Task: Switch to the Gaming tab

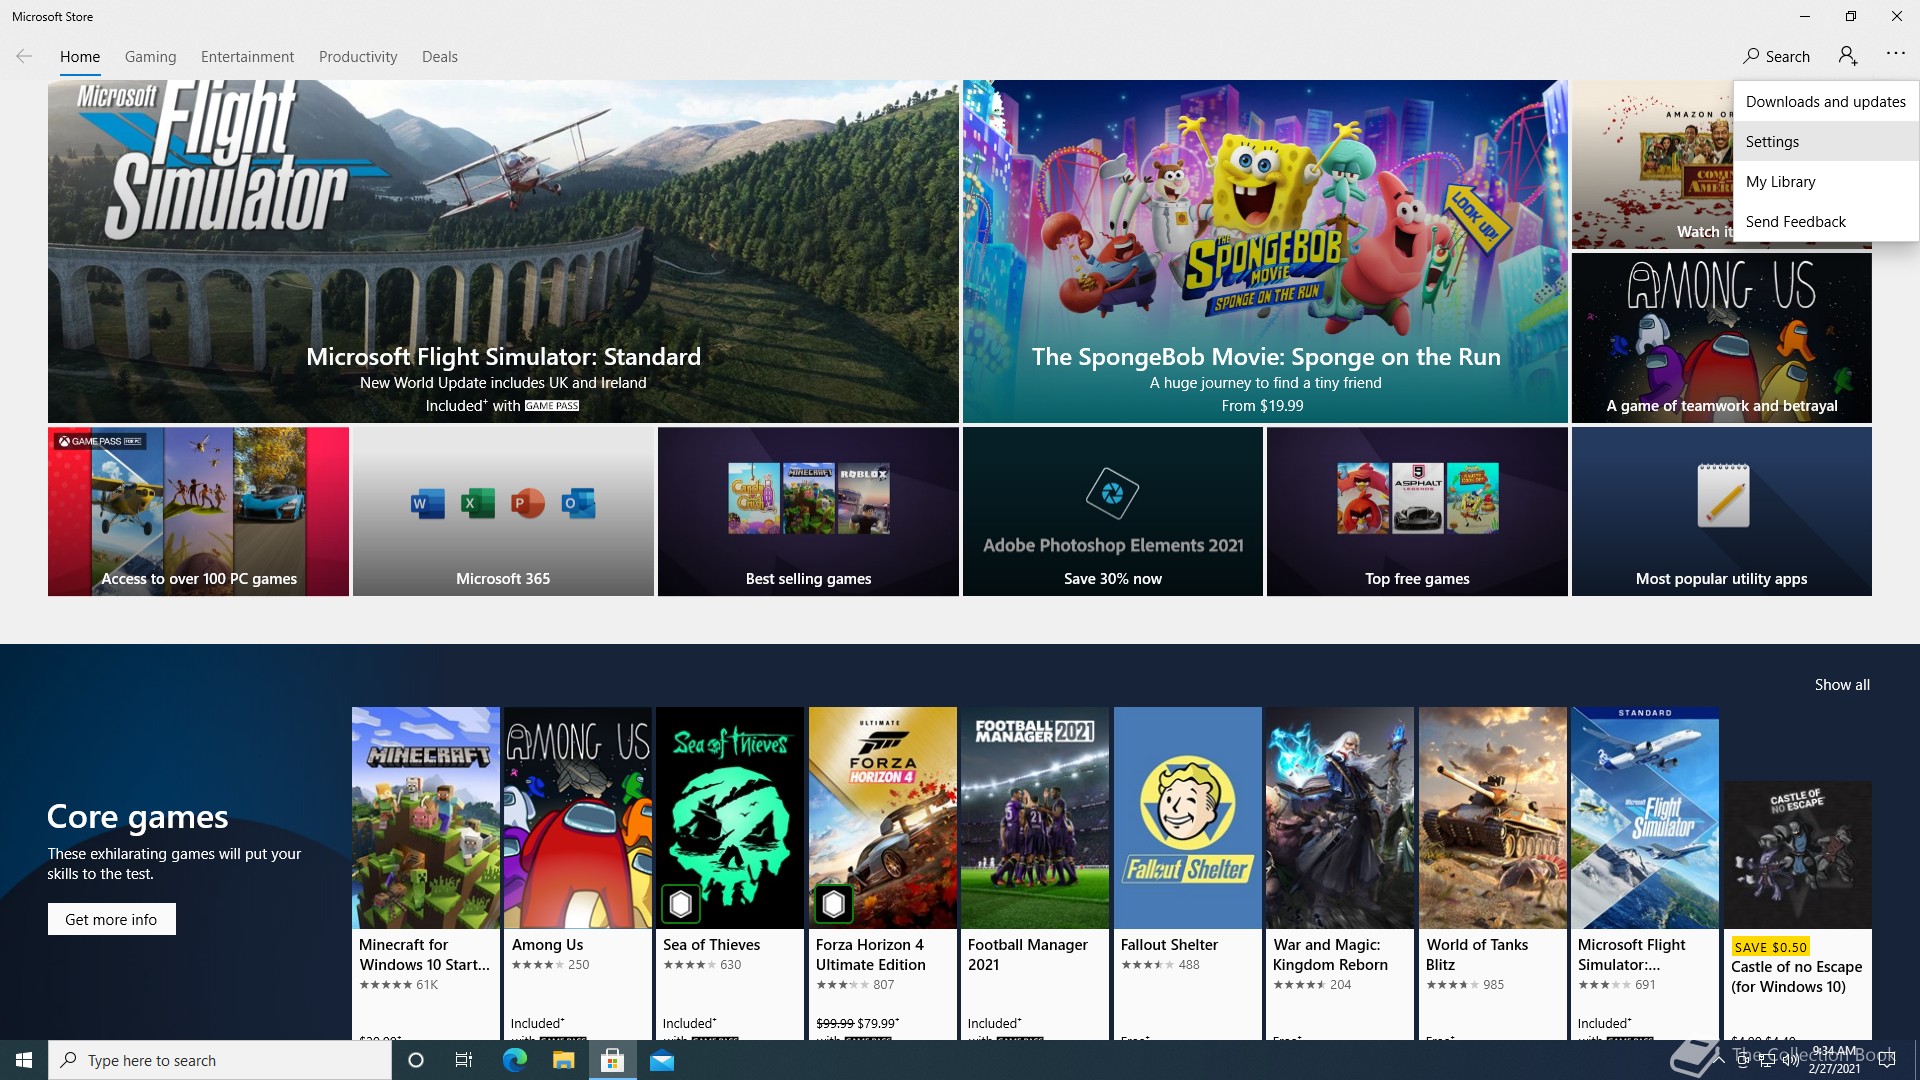Action: (x=151, y=57)
